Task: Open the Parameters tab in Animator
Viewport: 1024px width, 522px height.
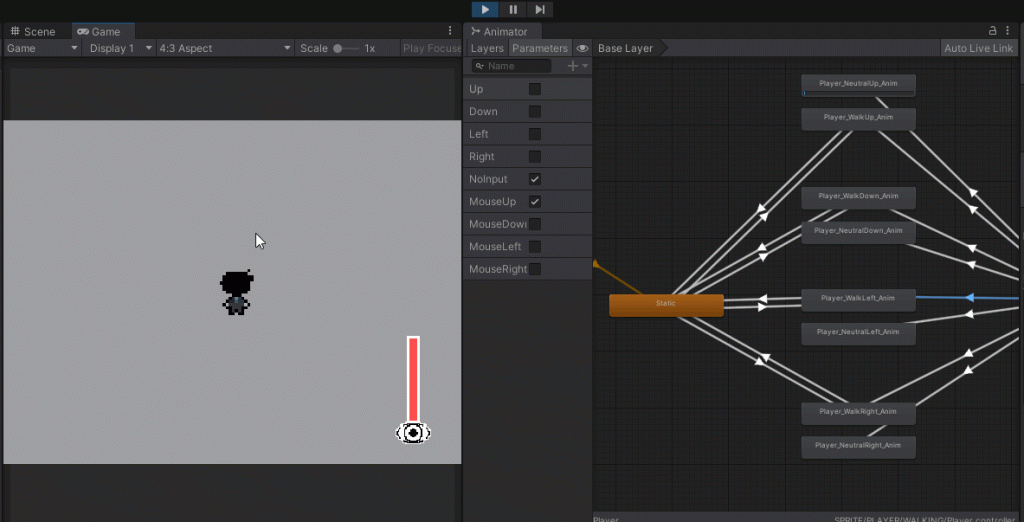Action: [539, 48]
